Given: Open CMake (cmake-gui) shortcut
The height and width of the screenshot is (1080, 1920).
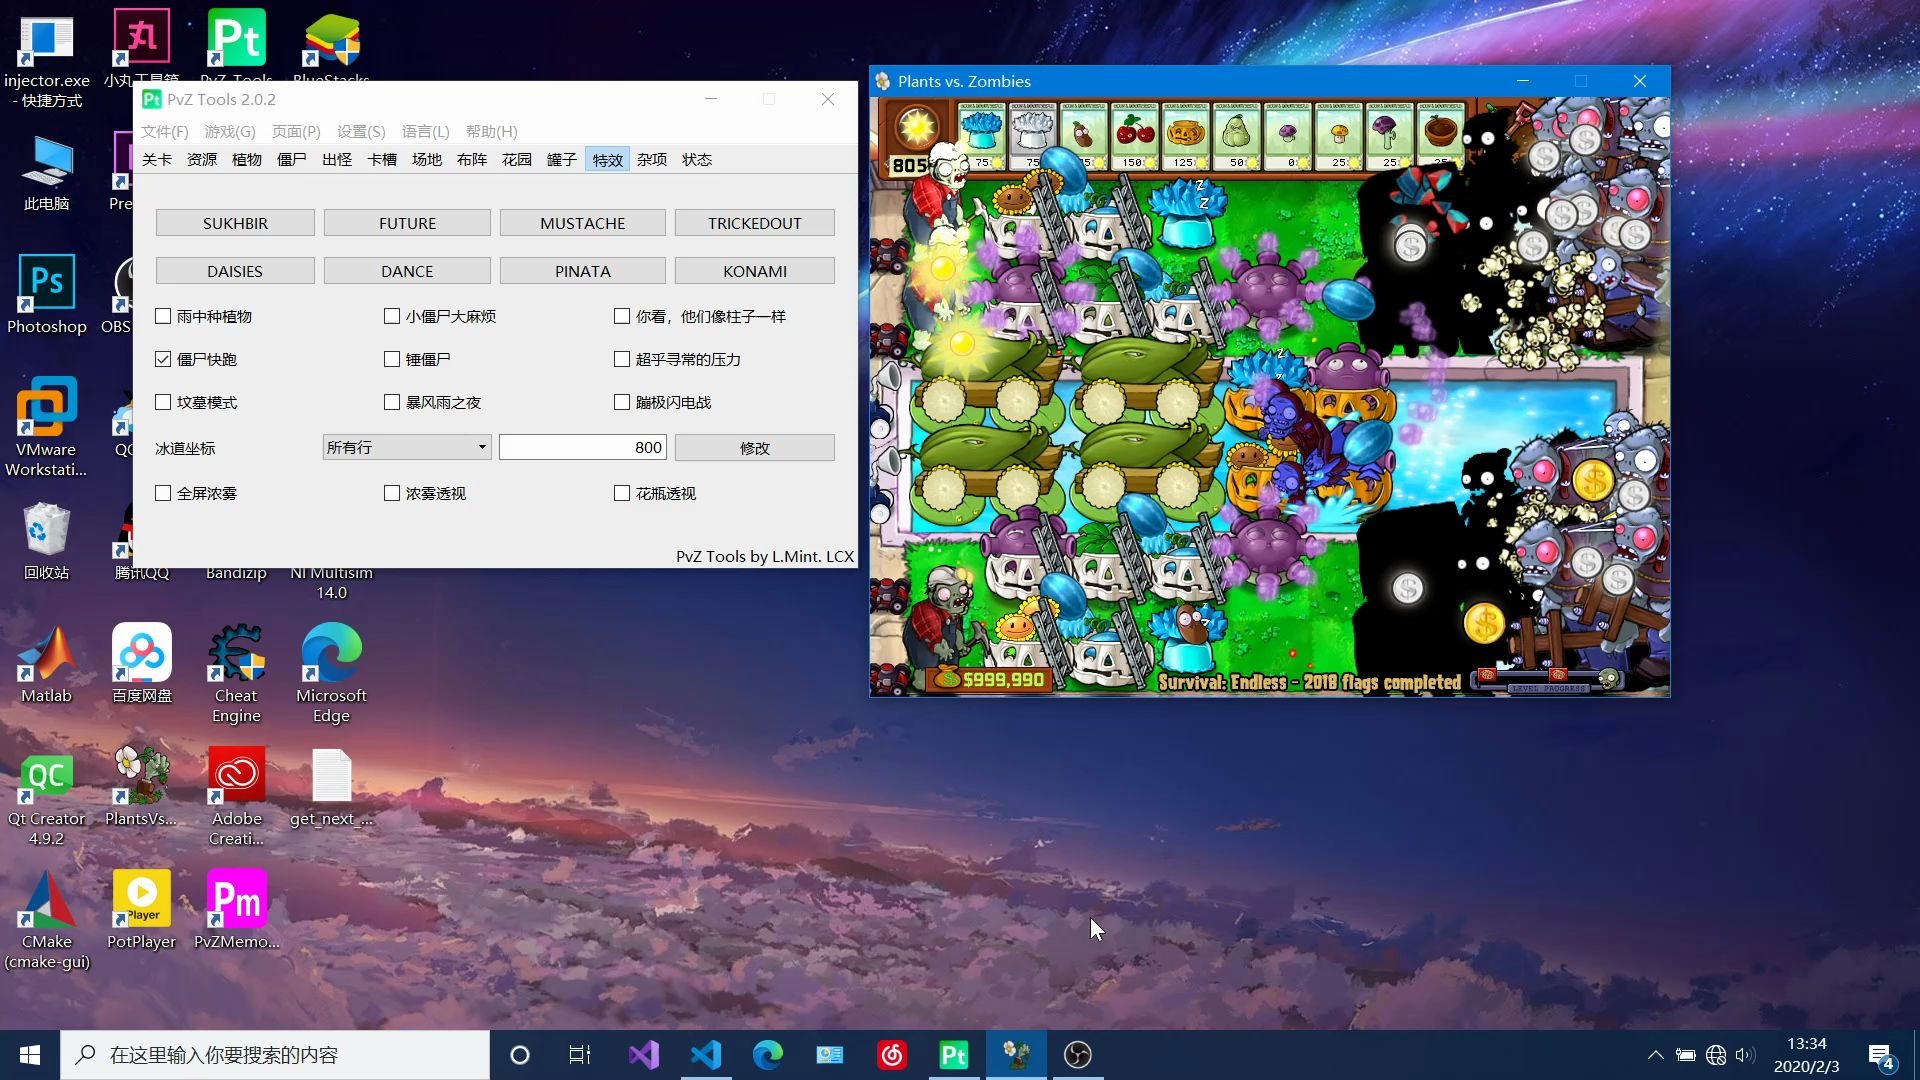Looking at the screenshot, I should pos(46,920).
